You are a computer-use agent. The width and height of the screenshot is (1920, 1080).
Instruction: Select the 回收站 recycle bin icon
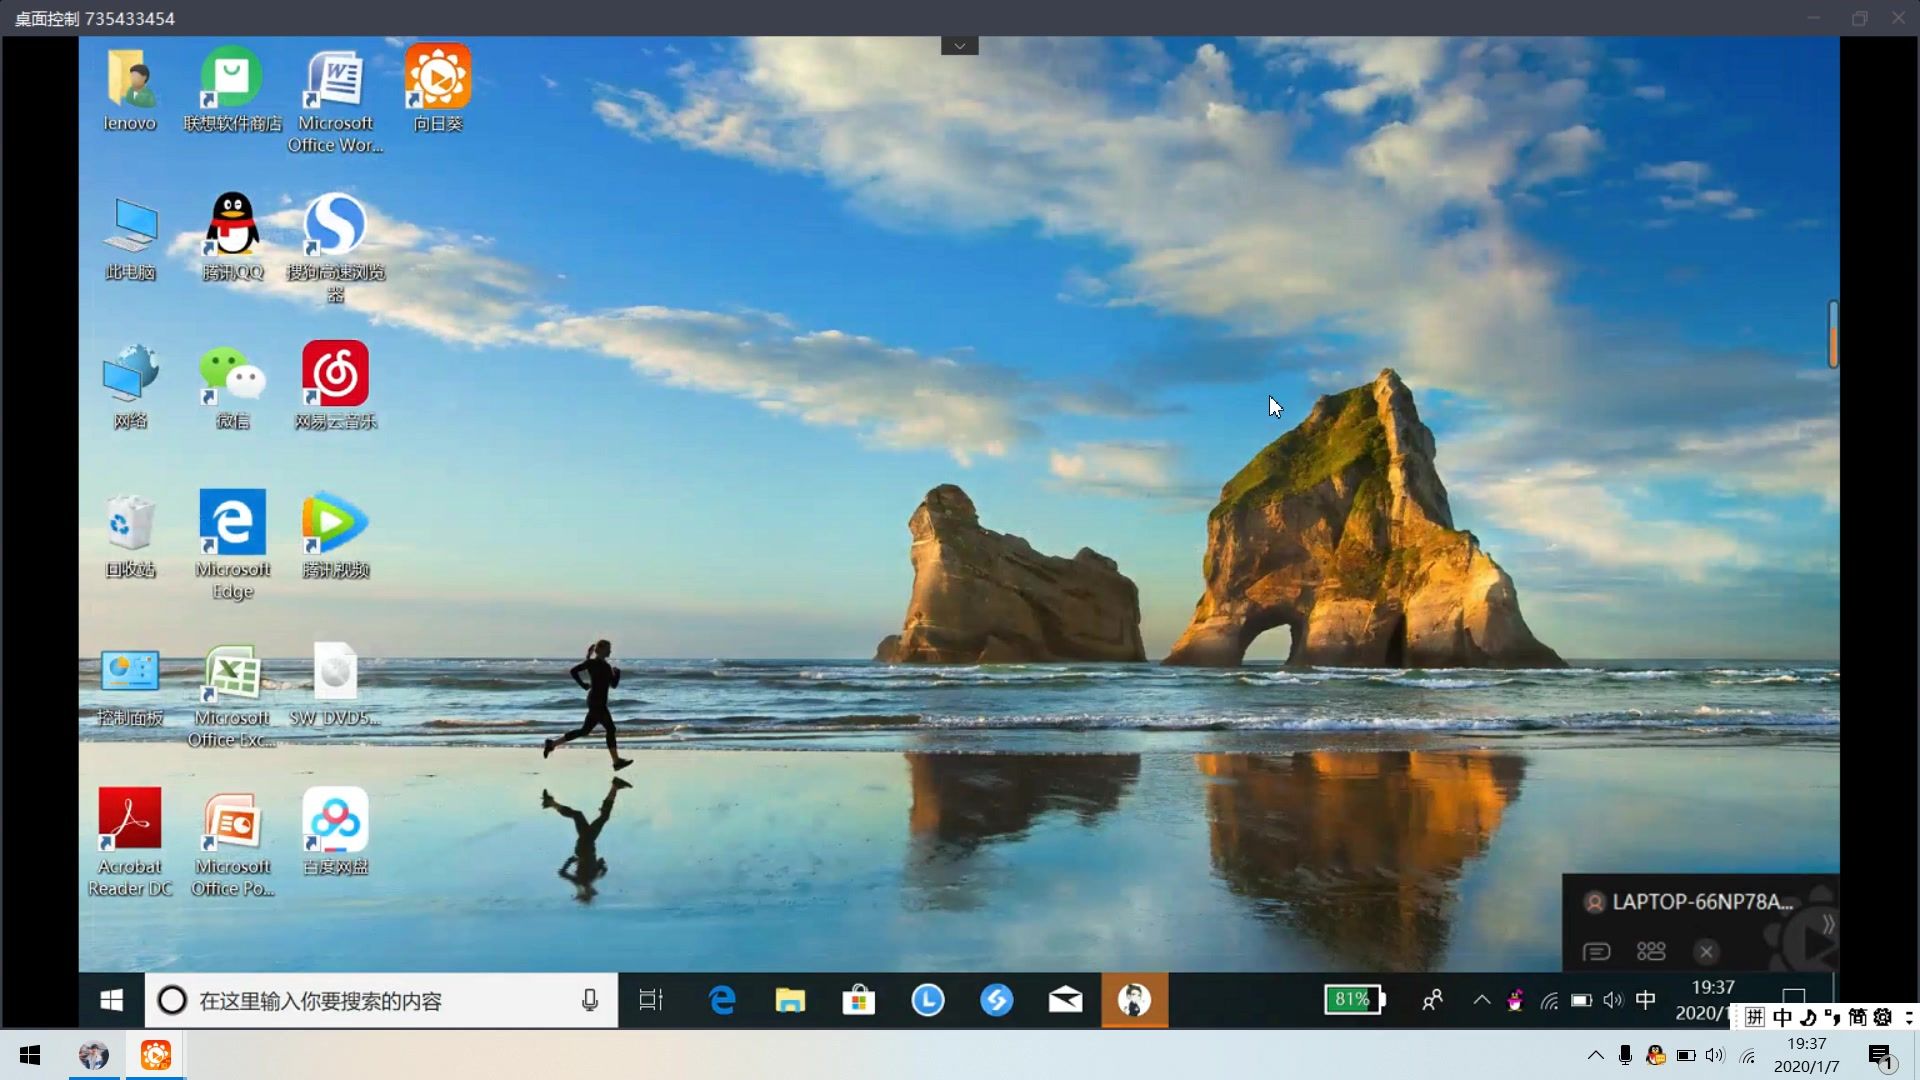pos(130,536)
